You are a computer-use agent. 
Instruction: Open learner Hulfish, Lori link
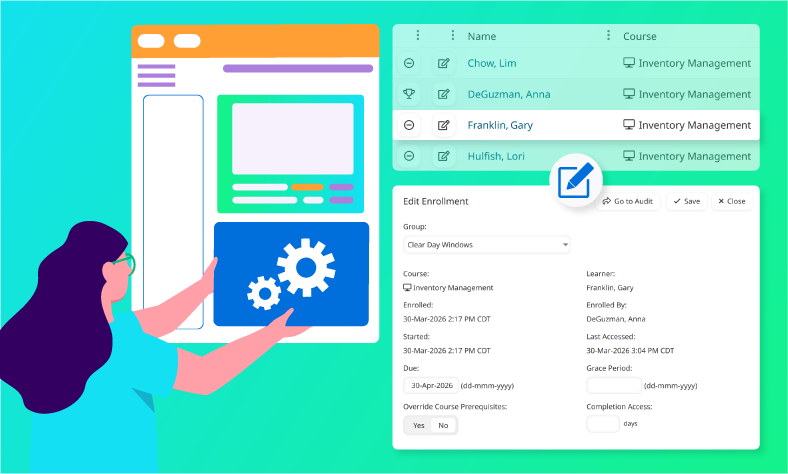pyautogui.click(x=496, y=156)
